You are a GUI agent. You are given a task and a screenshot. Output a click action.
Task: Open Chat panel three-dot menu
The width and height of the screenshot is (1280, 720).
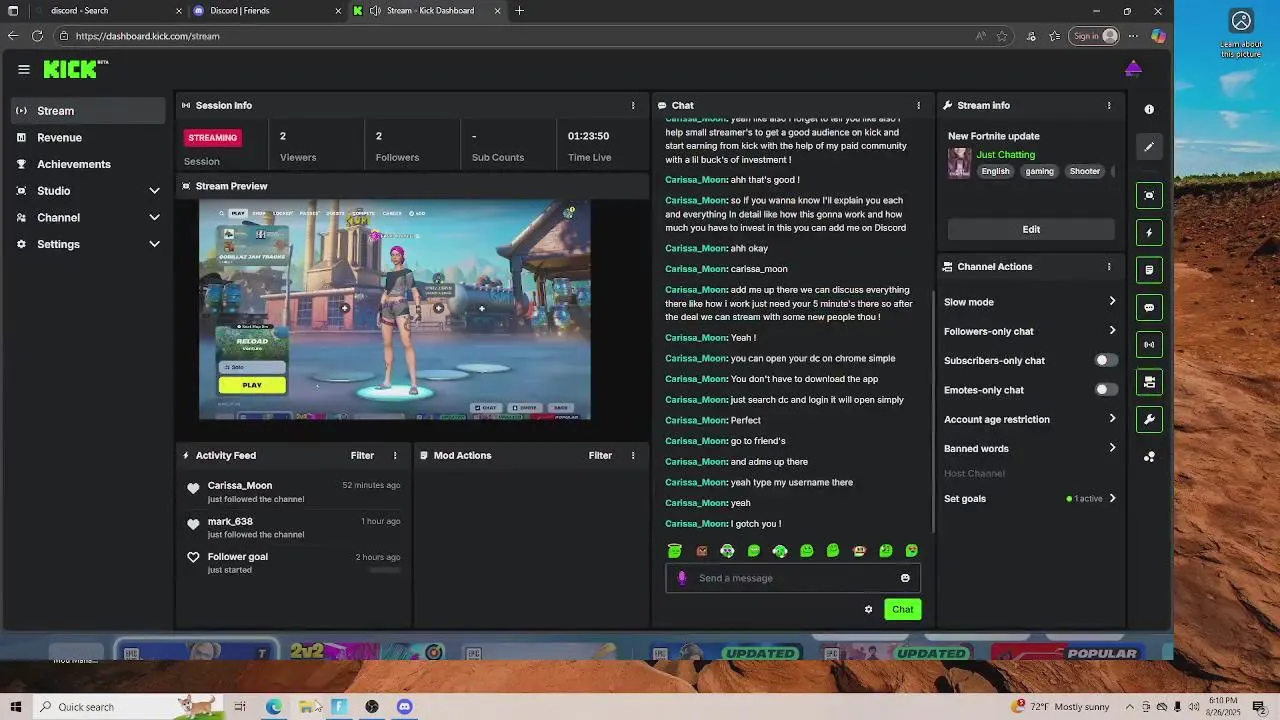pos(919,105)
